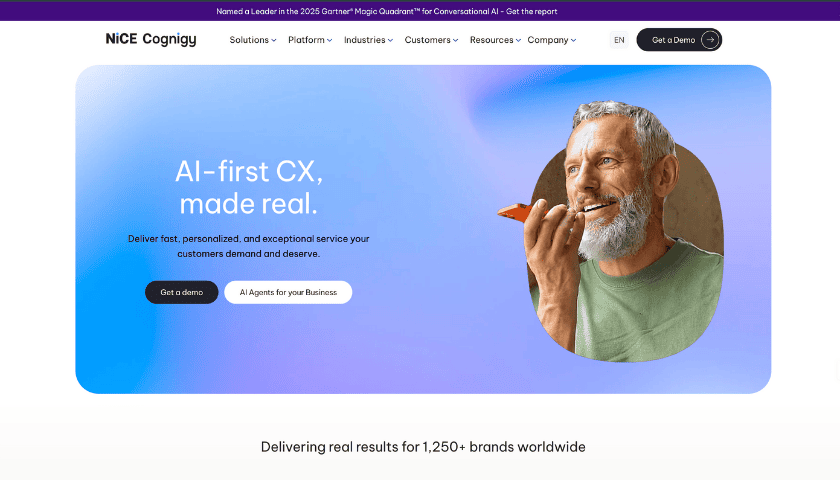Open the Gartner Magic Quadrant report banner

point(387,11)
